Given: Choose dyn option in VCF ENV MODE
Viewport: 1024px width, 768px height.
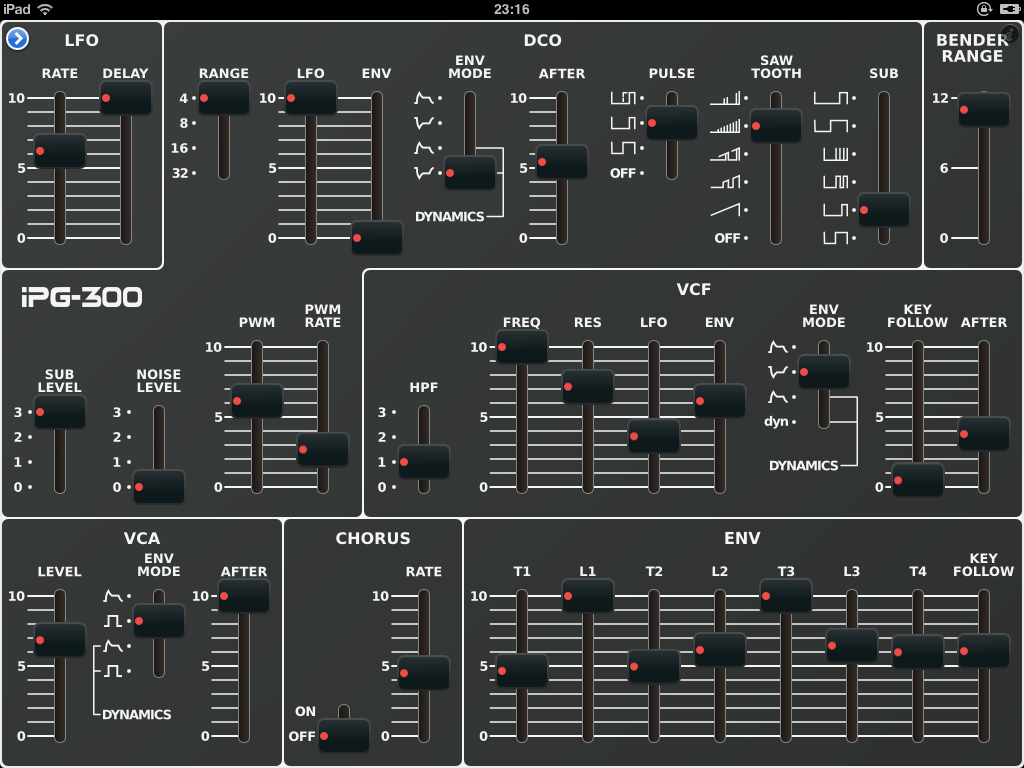Looking at the screenshot, I should pyautogui.click(x=777, y=422).
